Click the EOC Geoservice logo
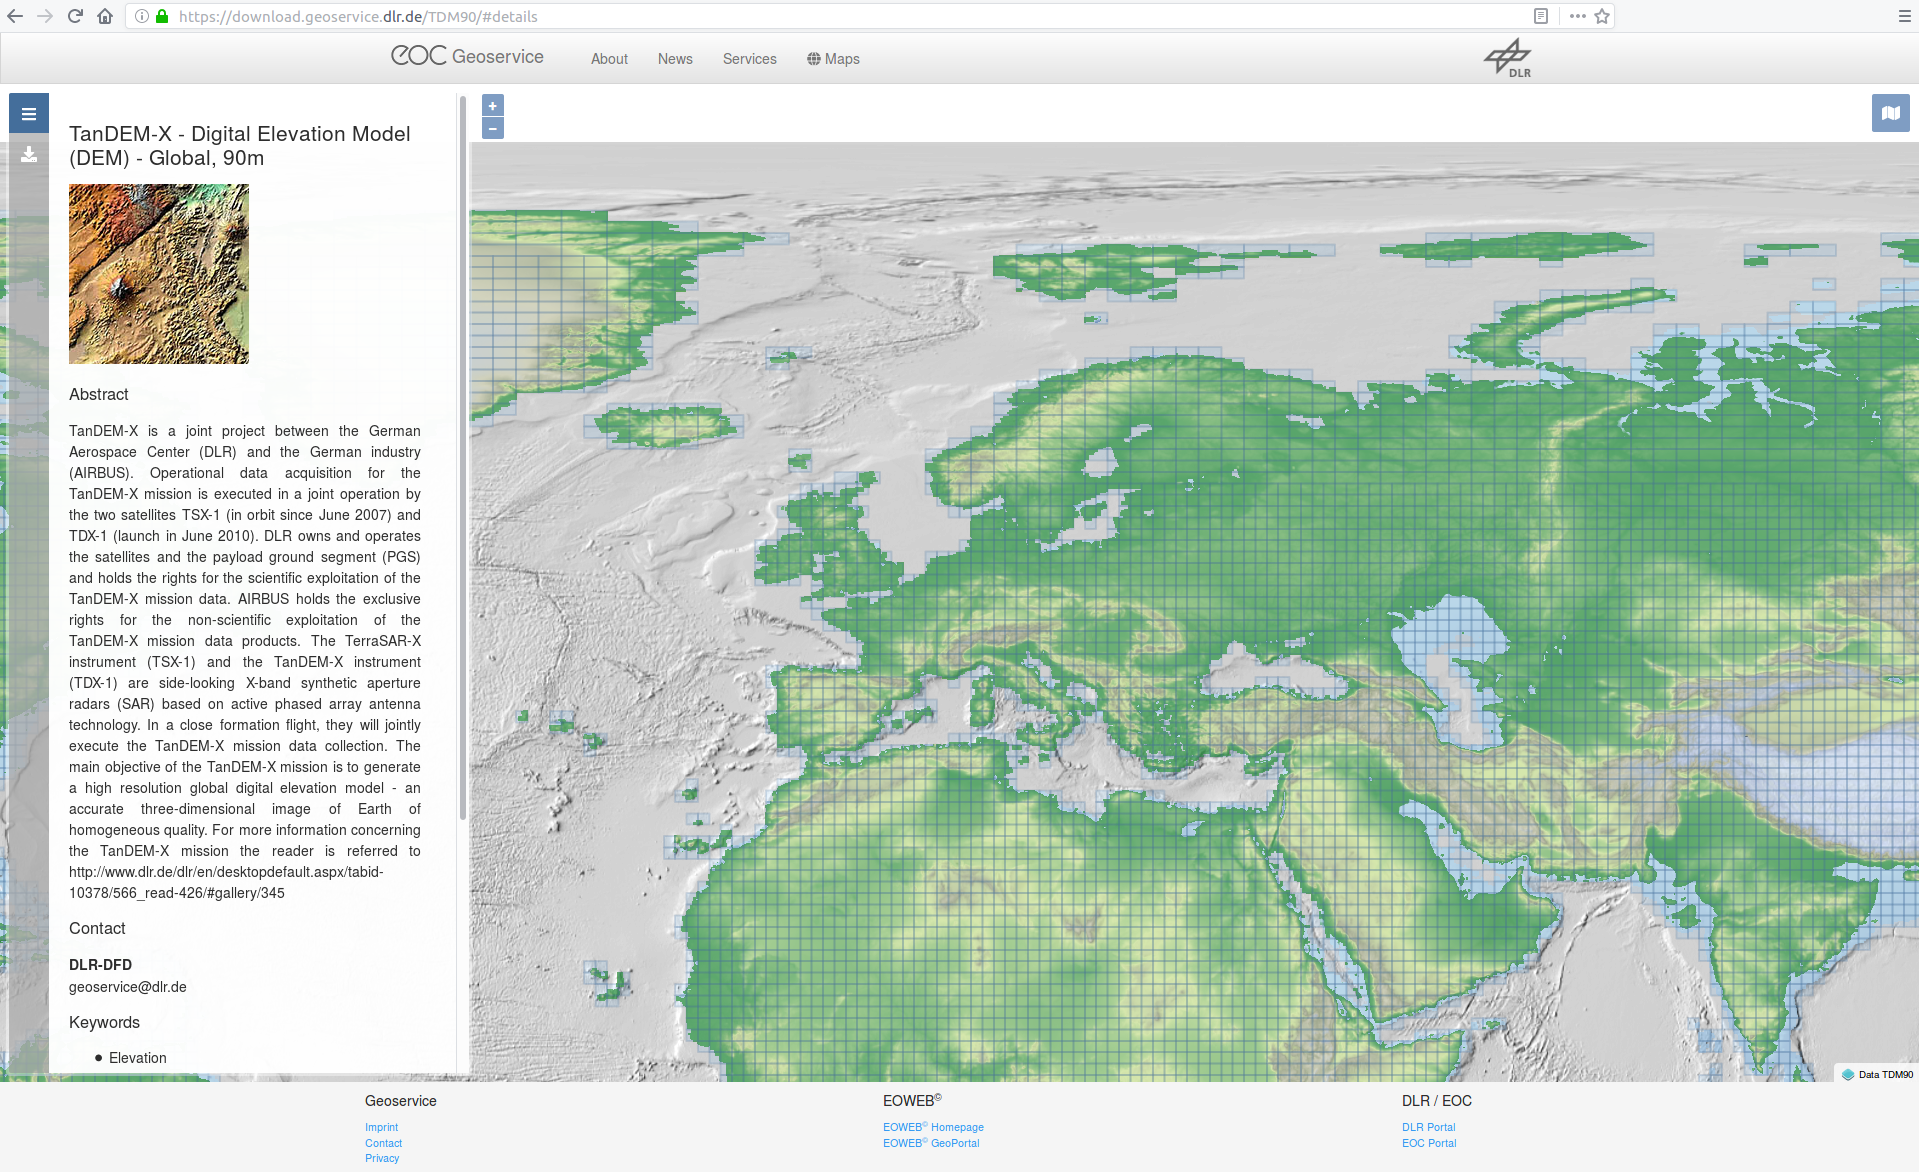 [467, 57]
